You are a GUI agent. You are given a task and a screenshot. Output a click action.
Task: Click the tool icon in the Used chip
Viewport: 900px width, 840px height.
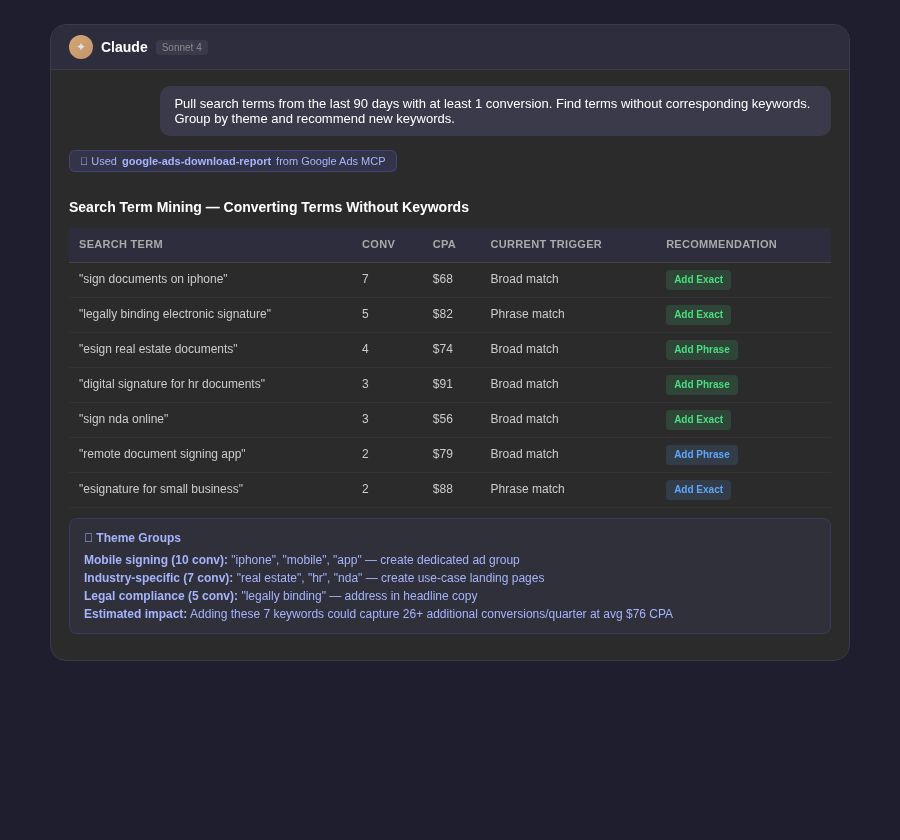[x=84, y=161]
